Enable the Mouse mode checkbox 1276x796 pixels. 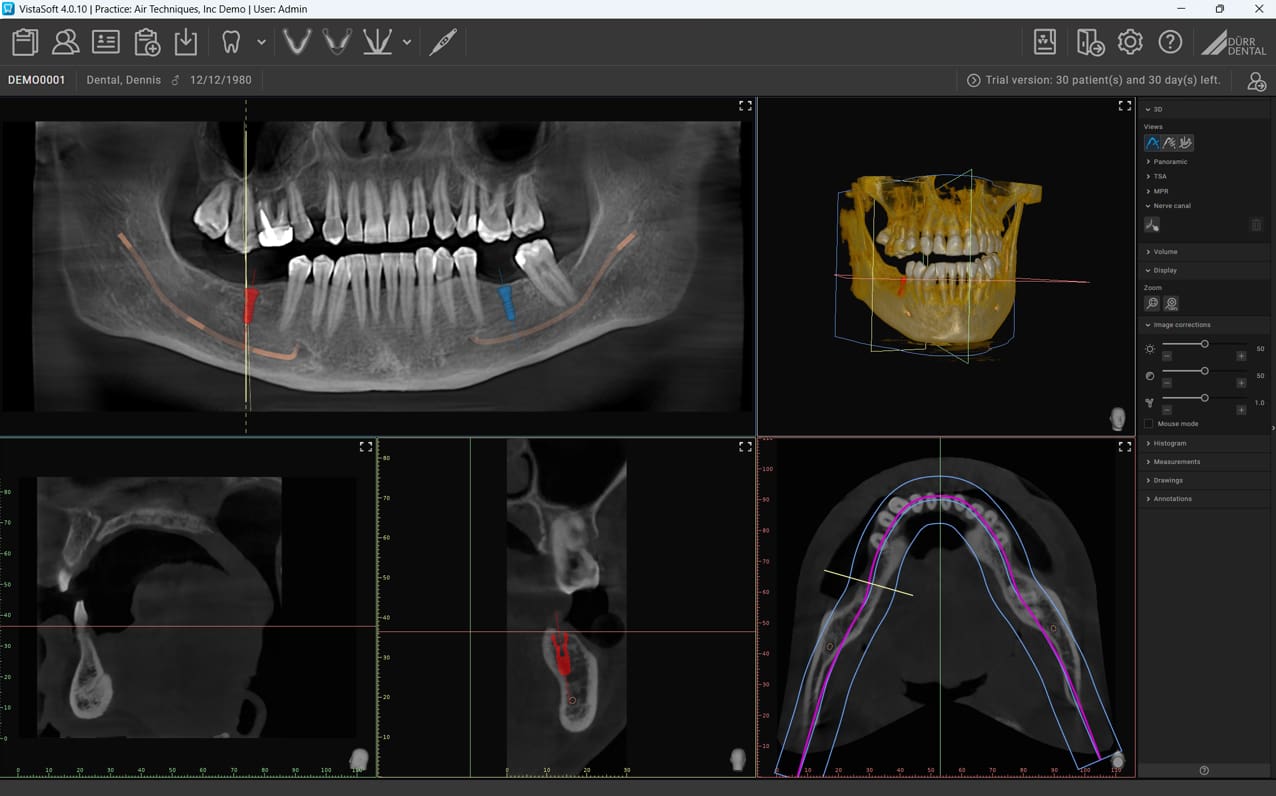coord(1147,423)
